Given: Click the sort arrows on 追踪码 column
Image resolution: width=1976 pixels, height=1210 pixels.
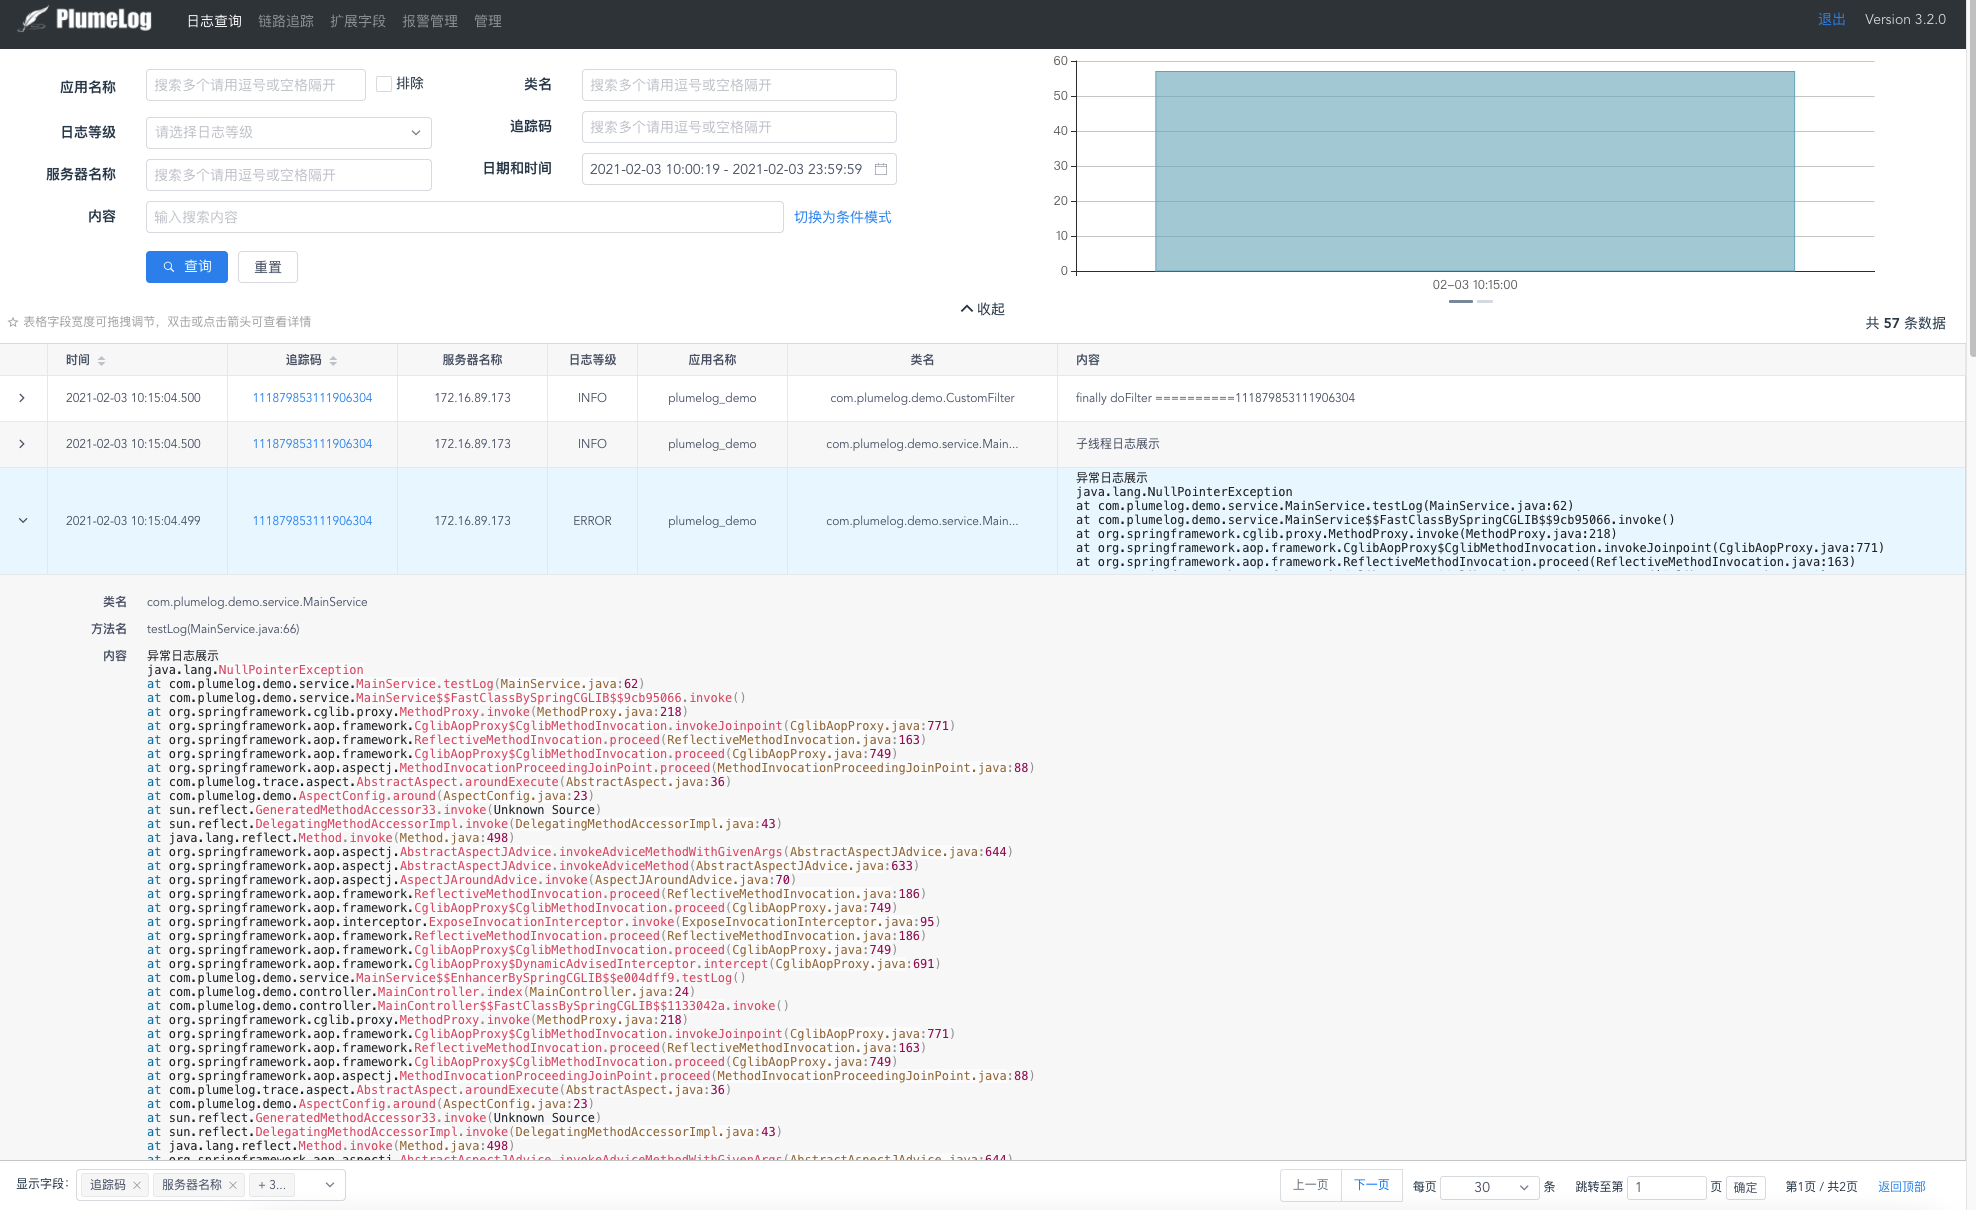Looking at the screenshot, I should 333,361.
